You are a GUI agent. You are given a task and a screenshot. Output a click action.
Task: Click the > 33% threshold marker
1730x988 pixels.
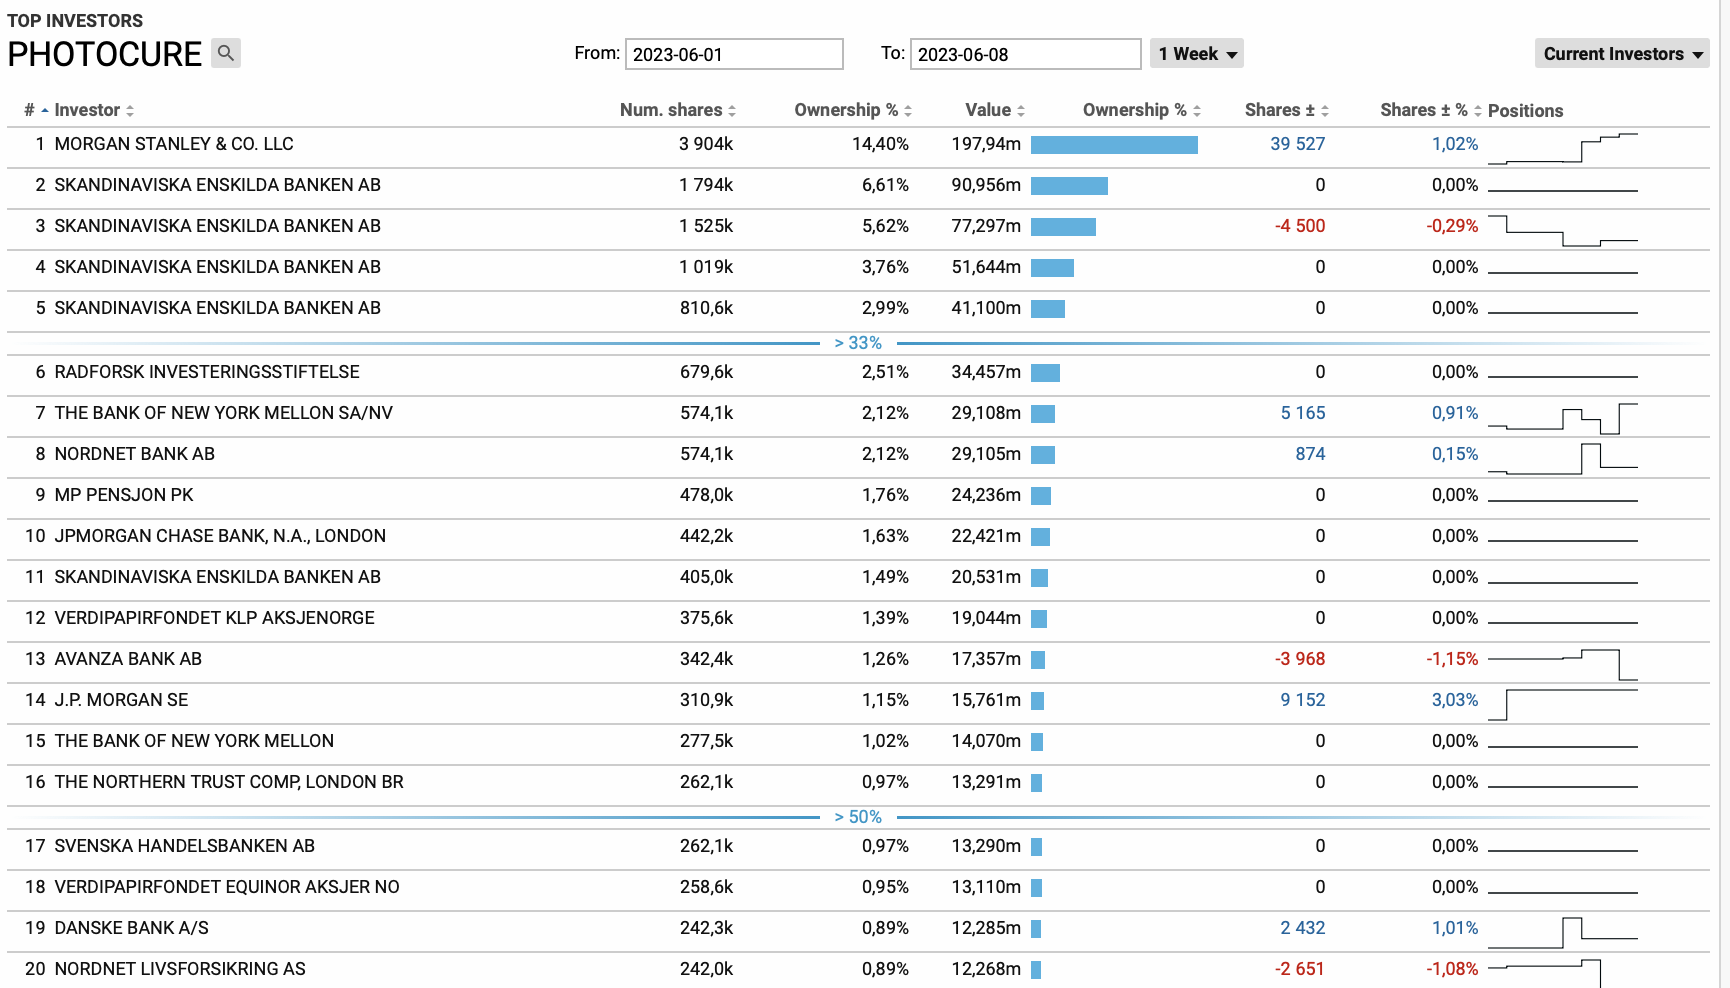coord(858,343)
